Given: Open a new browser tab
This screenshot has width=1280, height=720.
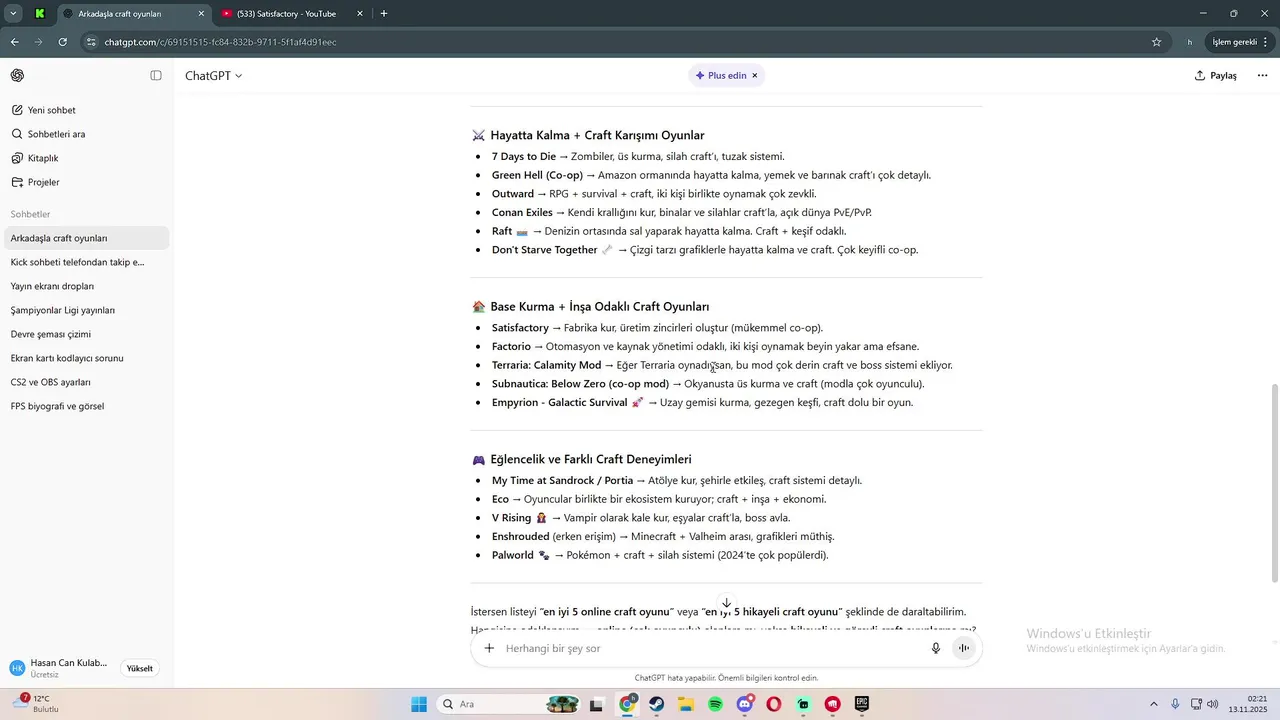Looking at the screenshot, I should [384, 13].
